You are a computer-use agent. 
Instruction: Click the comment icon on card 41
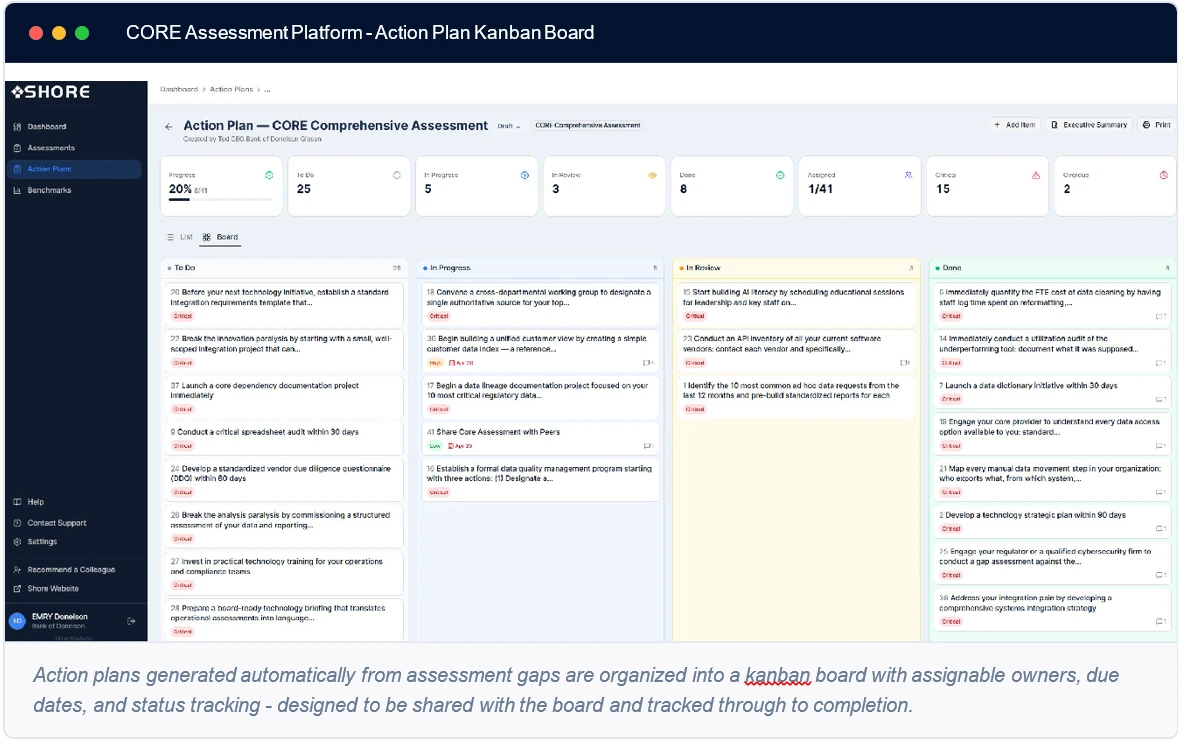(647, 446)
